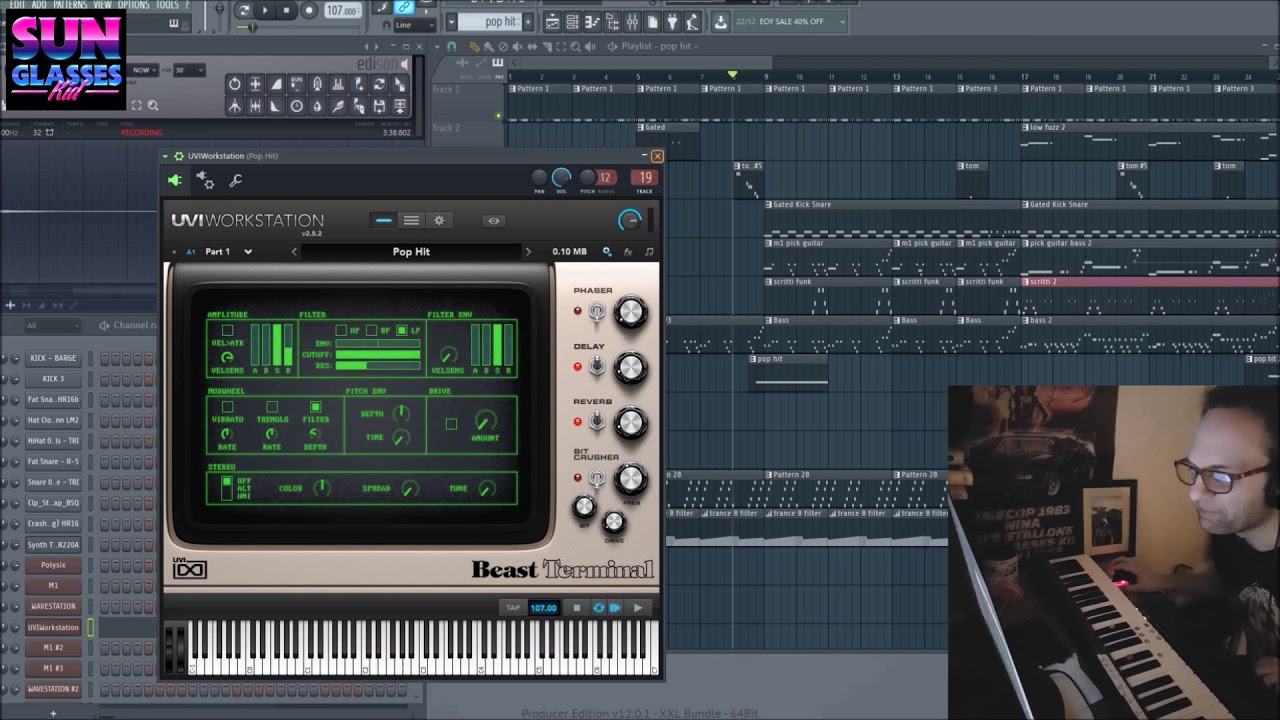Open the Line snap dropdown
The height and width of the screenshot is (720, 1280).
click(x=413, y=25)
